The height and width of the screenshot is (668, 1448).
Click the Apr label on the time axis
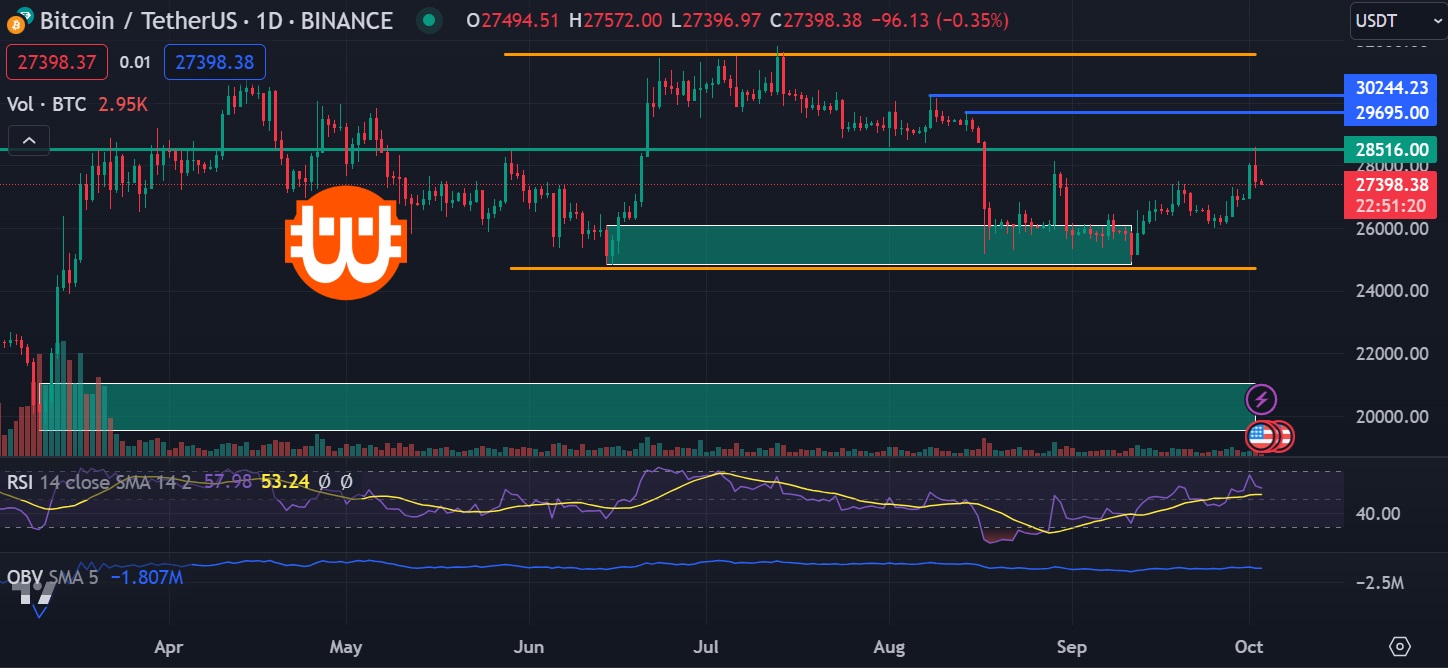pos(169,647)
